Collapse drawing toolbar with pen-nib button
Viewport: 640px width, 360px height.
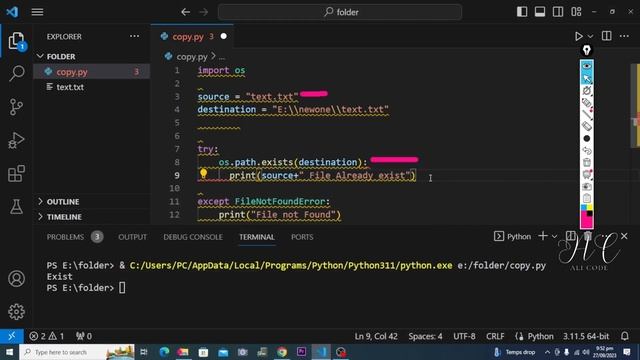(587, 50)
